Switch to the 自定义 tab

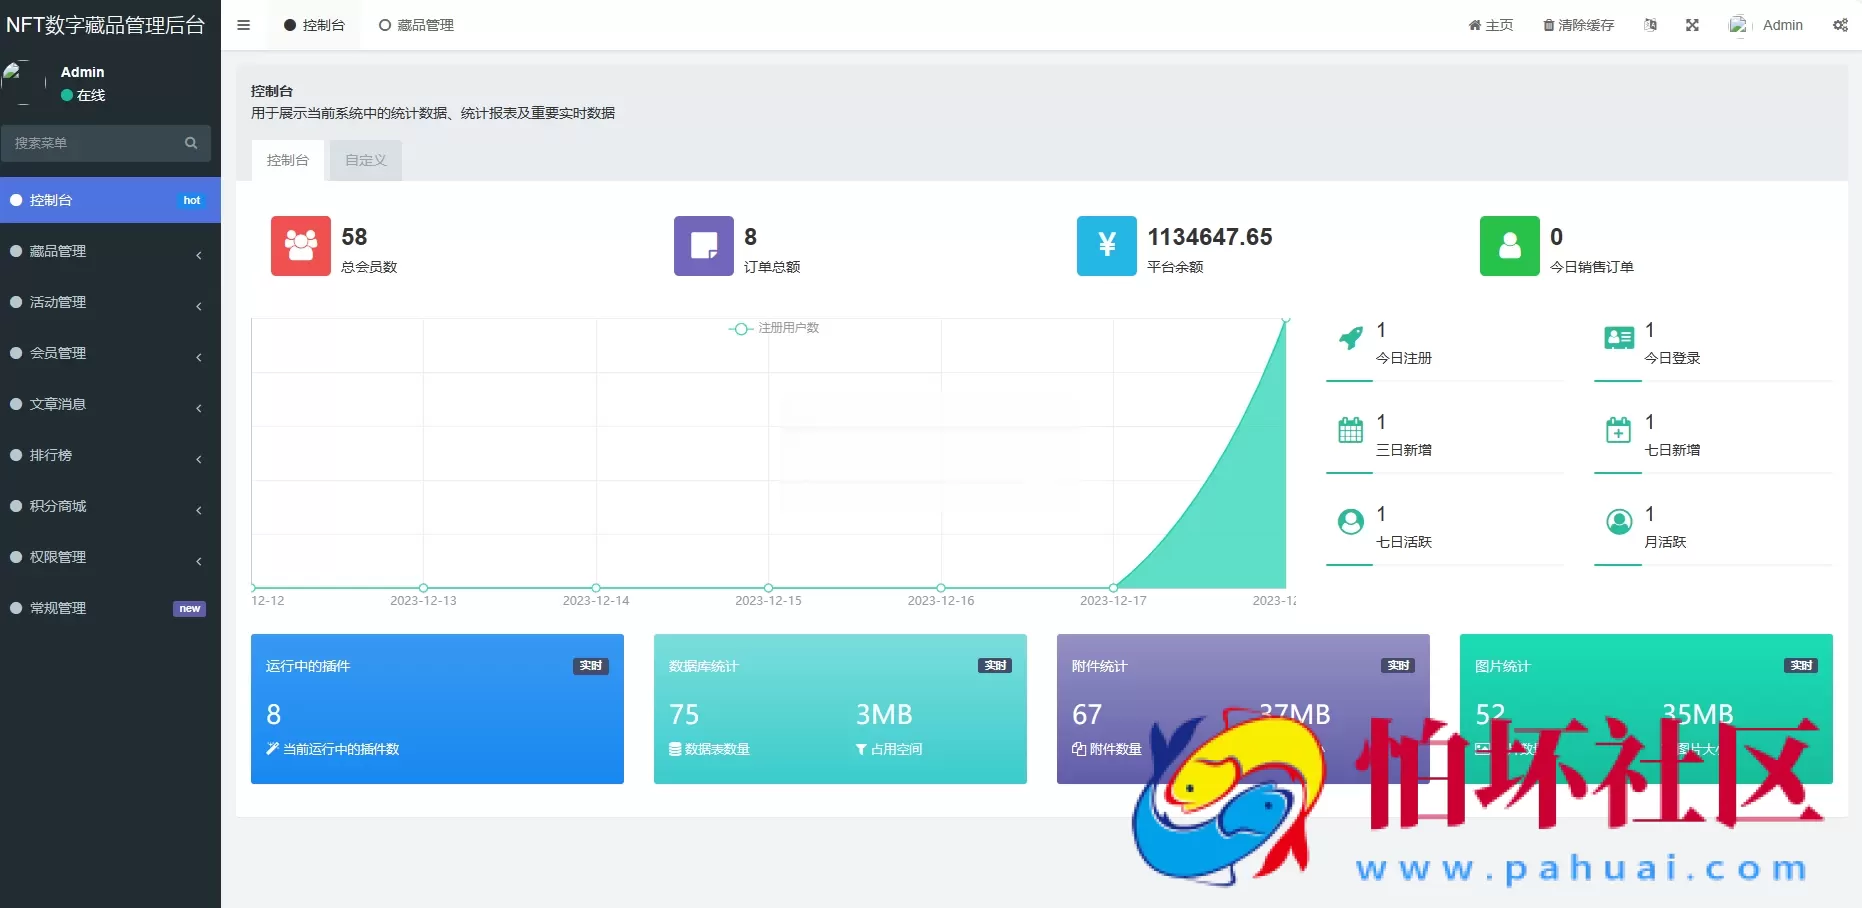point(364,160)
